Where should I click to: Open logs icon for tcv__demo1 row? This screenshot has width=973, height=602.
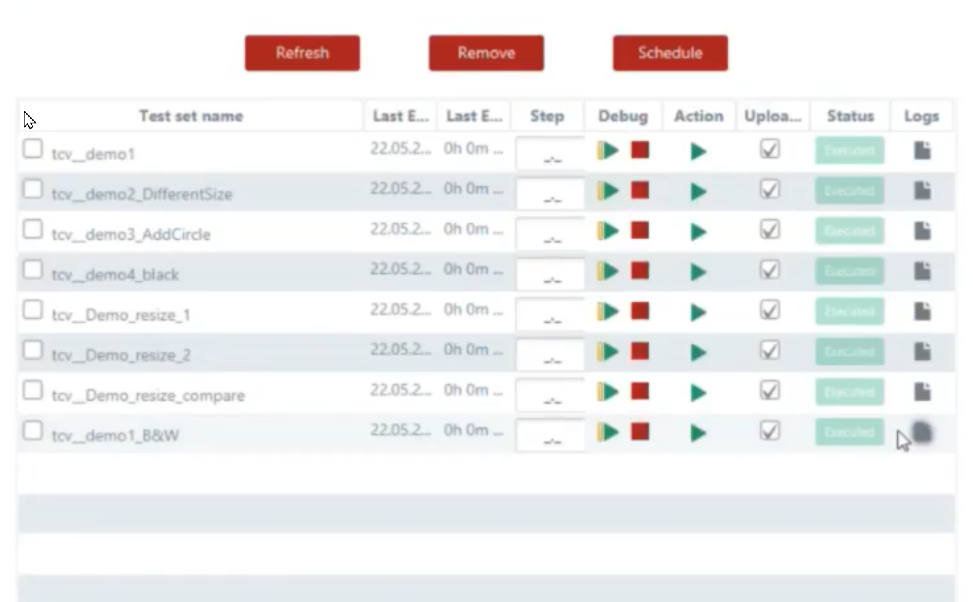pos(922,150)
